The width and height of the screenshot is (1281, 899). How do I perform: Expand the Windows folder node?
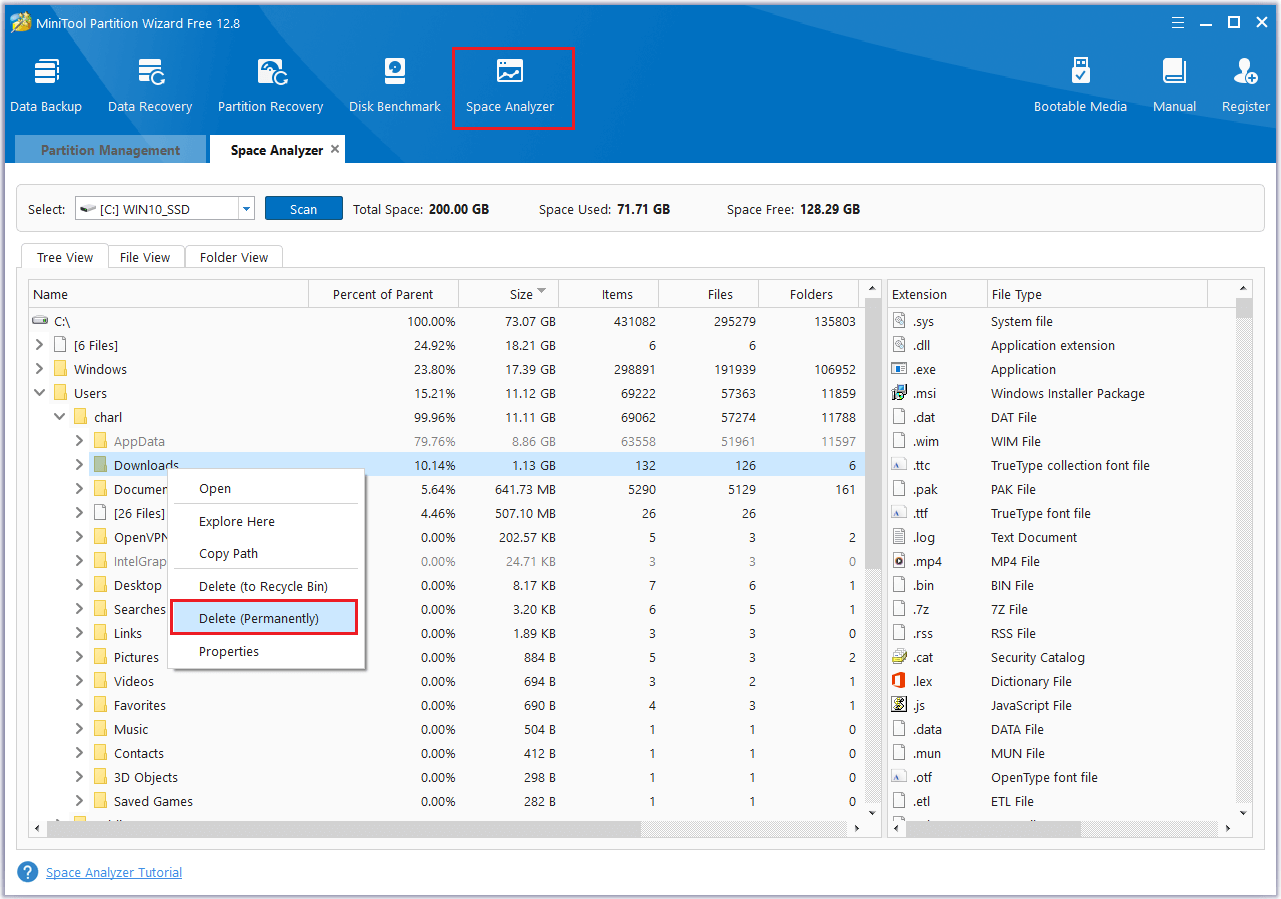coord(39,369)
